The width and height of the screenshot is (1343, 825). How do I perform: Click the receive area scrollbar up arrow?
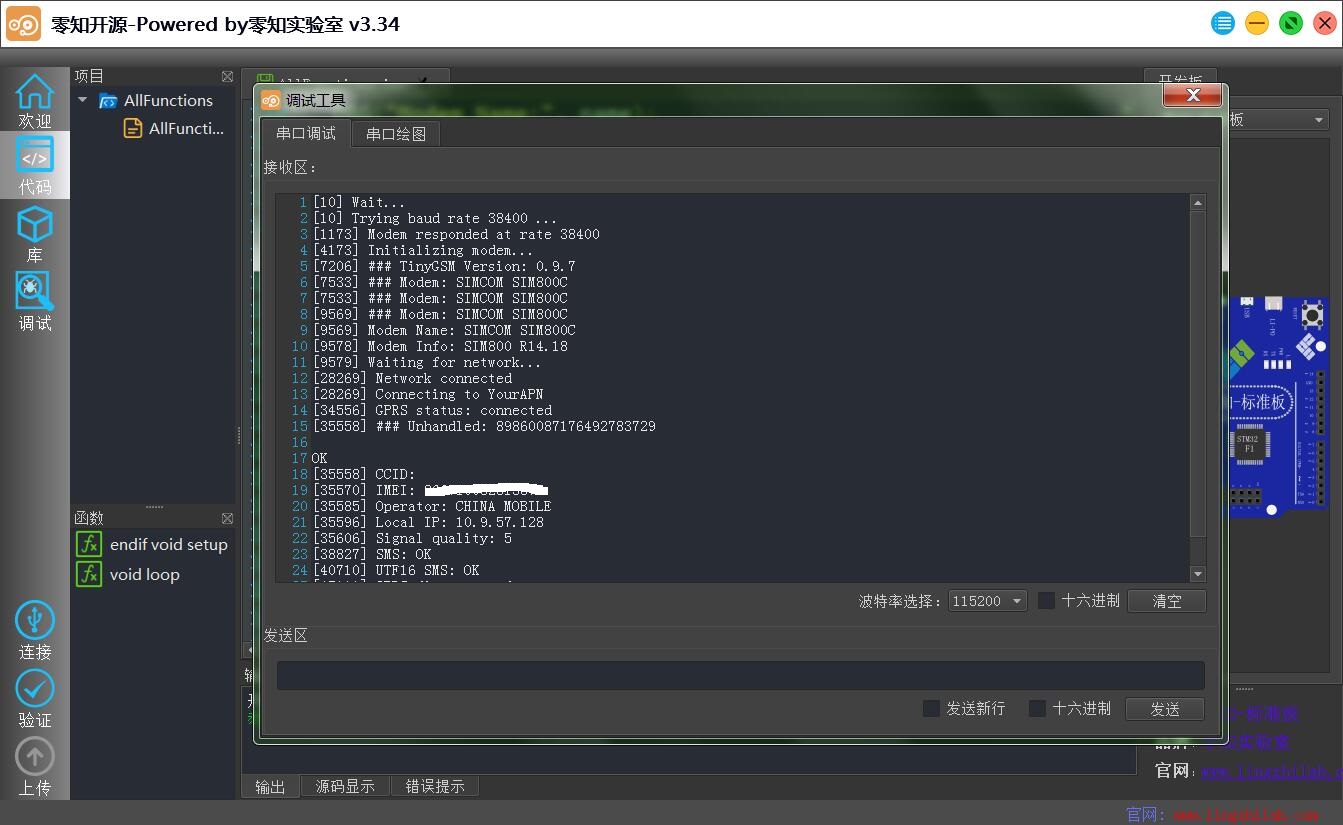[x=1198, y=202]
